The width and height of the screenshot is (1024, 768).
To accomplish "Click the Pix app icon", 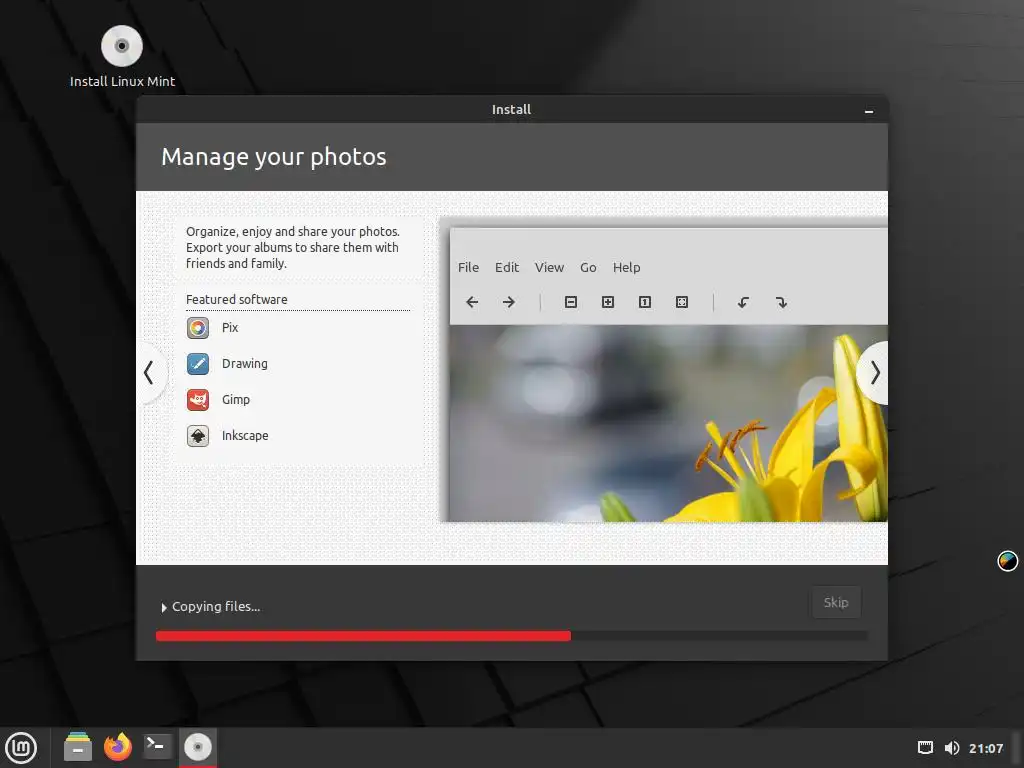I will (198, 328).
